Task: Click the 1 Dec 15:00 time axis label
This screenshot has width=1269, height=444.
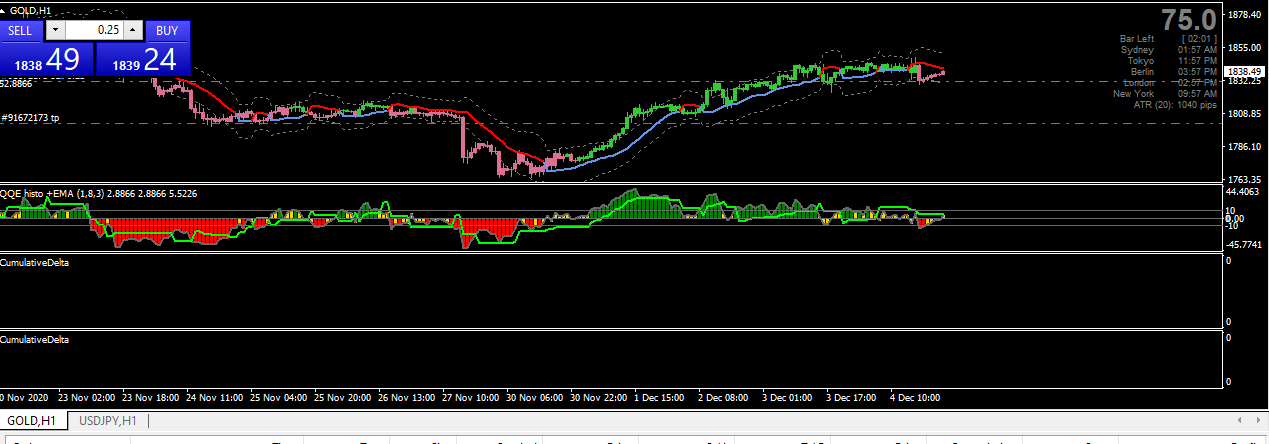Action: tap(657, 397)
